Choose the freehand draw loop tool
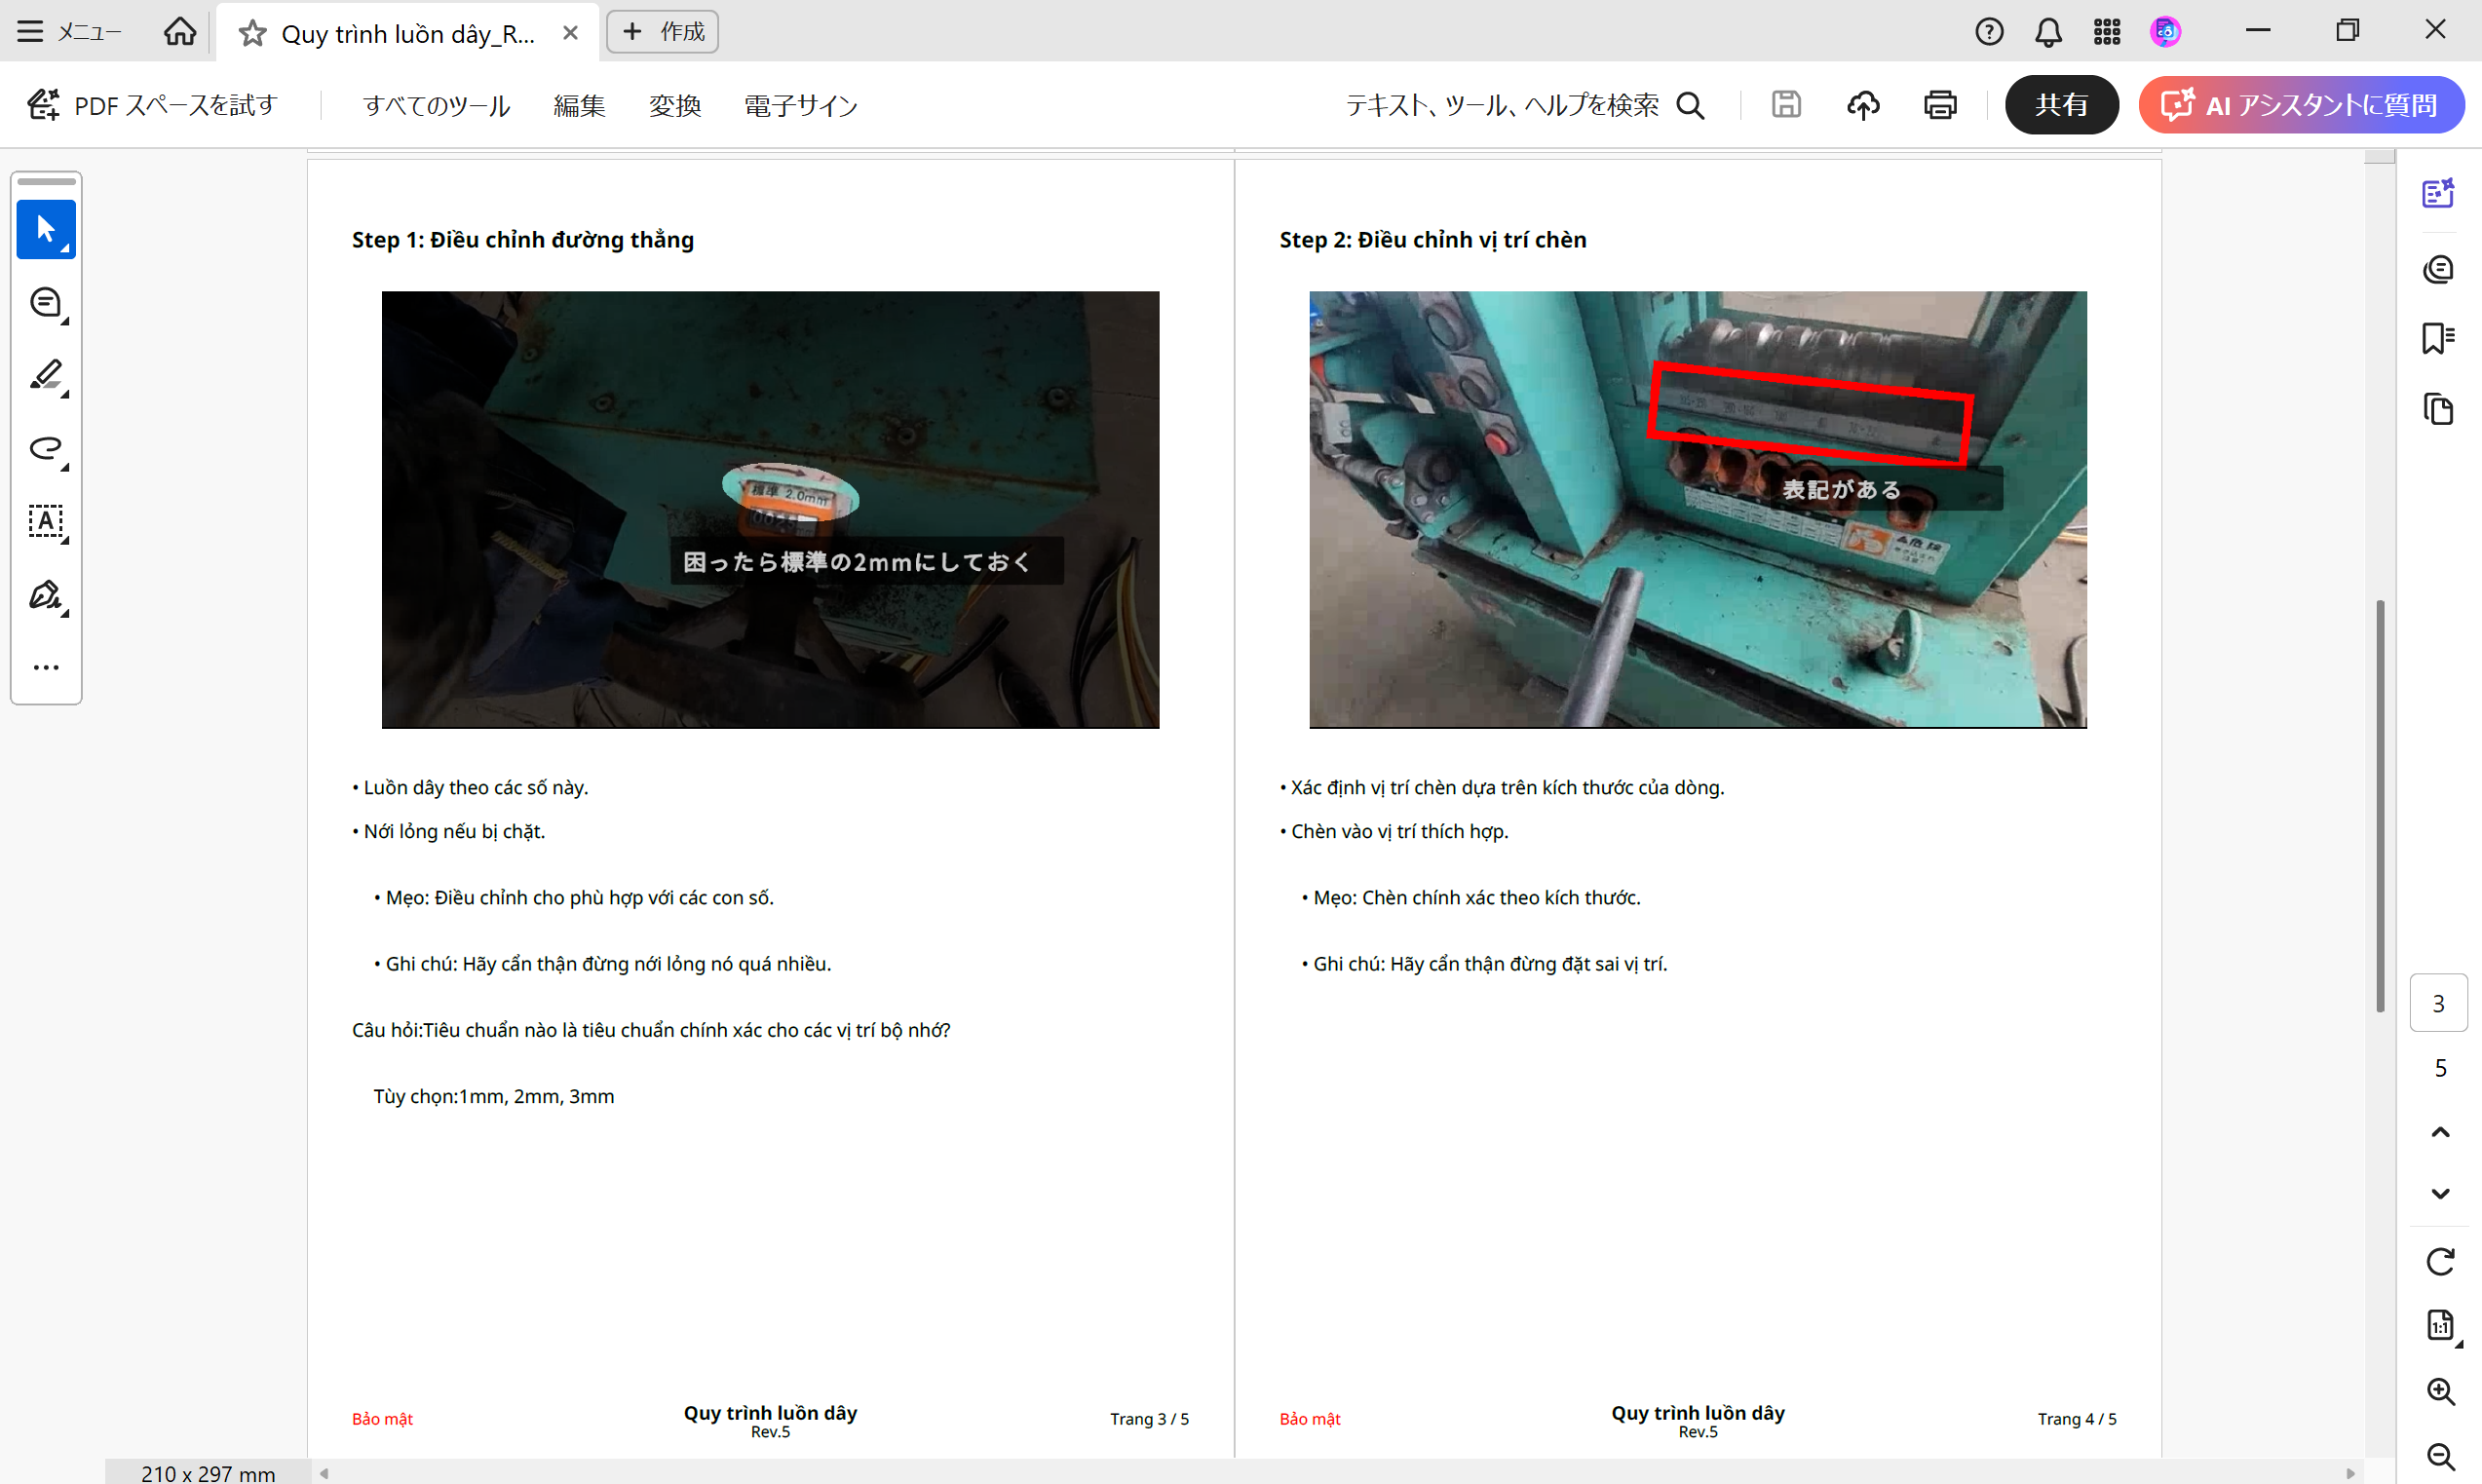Viewport: 2482px width, 1484px height. 46,448
